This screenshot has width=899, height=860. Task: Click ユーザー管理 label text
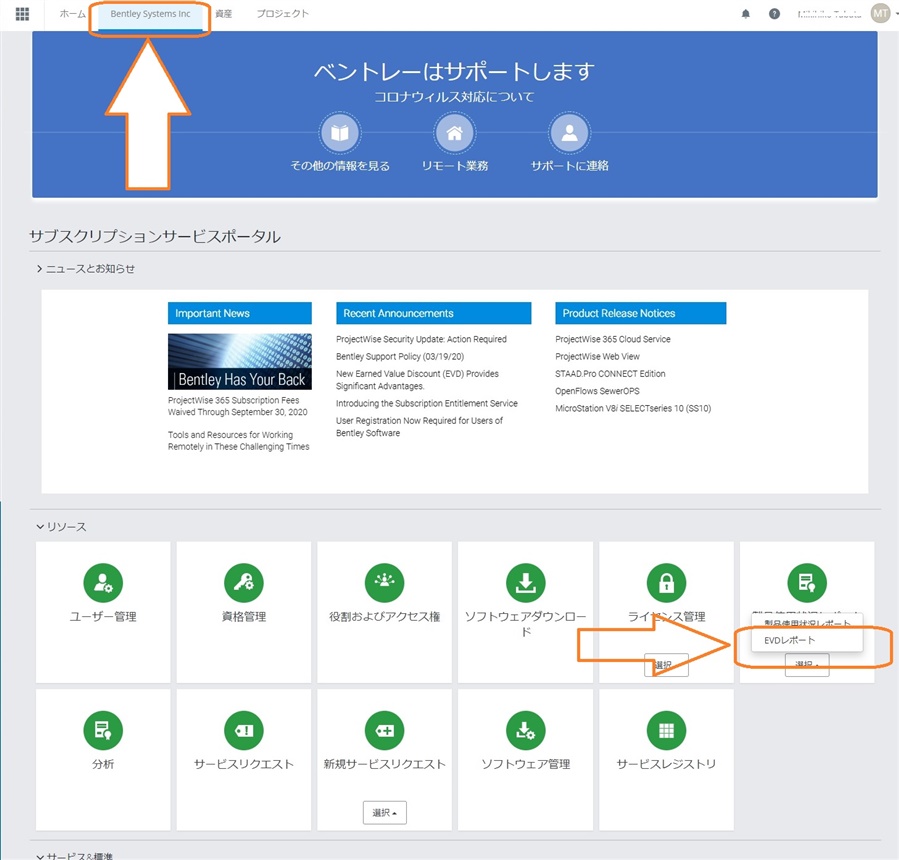(103, 617)
